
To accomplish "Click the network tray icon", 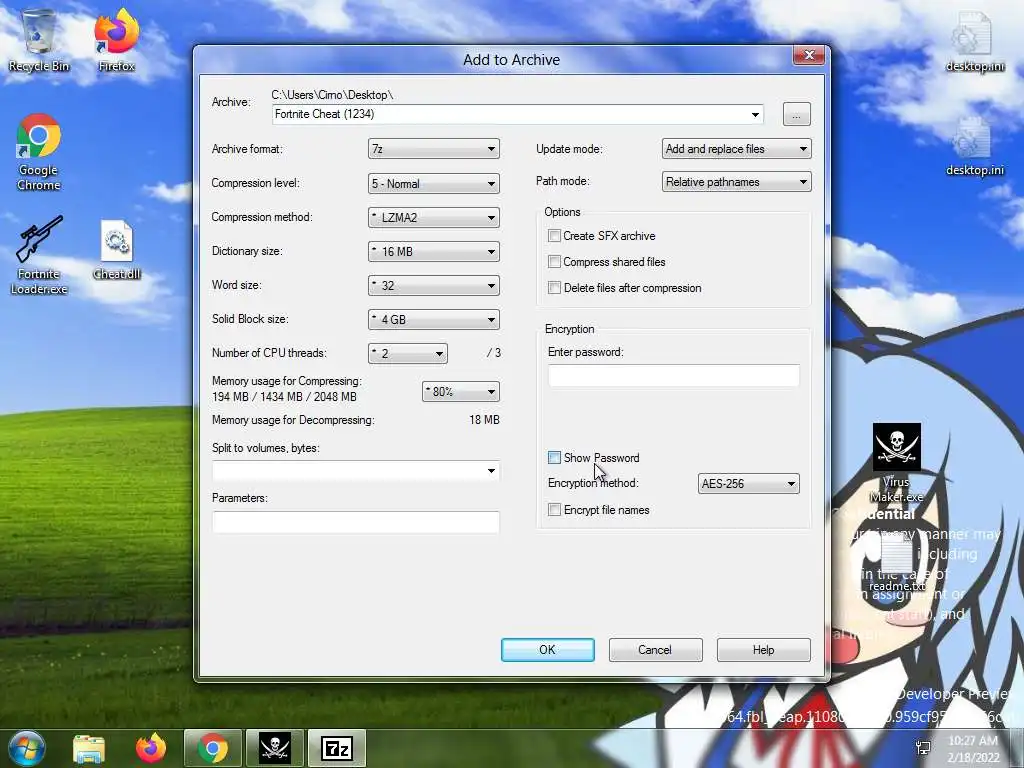I will point(923,748).
